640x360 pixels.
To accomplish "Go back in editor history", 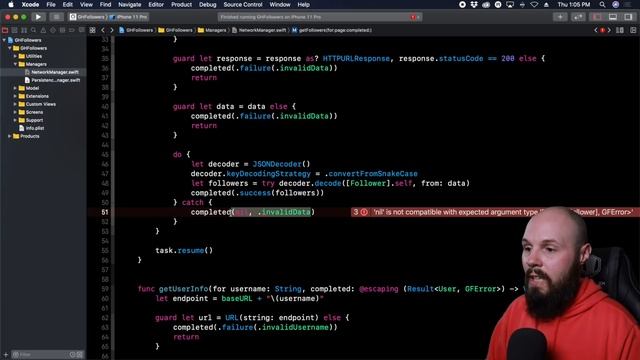I will tap(103, 30).
